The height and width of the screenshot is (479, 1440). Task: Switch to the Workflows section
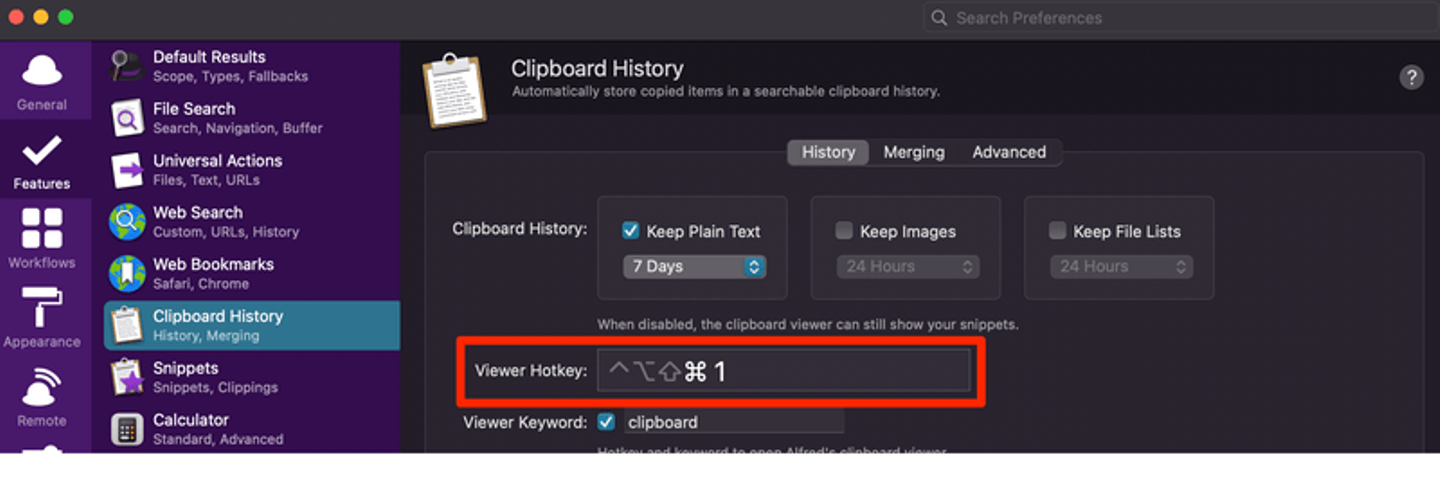pos(42,238)
